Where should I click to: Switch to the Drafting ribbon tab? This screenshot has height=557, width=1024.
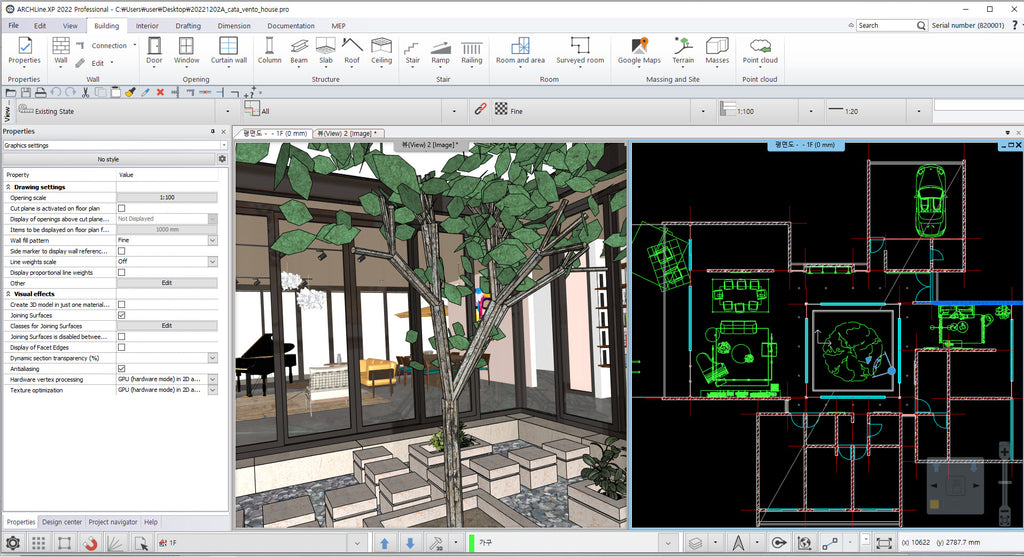point(188,26)
